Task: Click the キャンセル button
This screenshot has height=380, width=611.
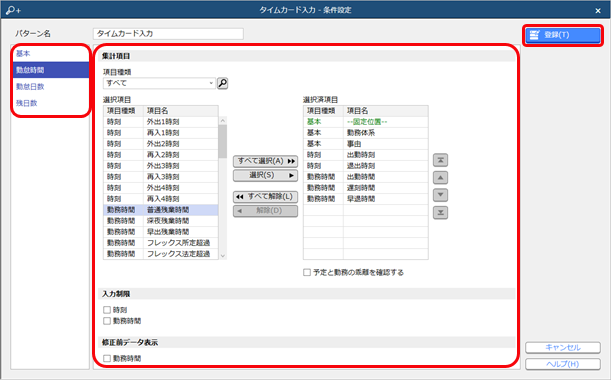Action: tap(563, 347)
